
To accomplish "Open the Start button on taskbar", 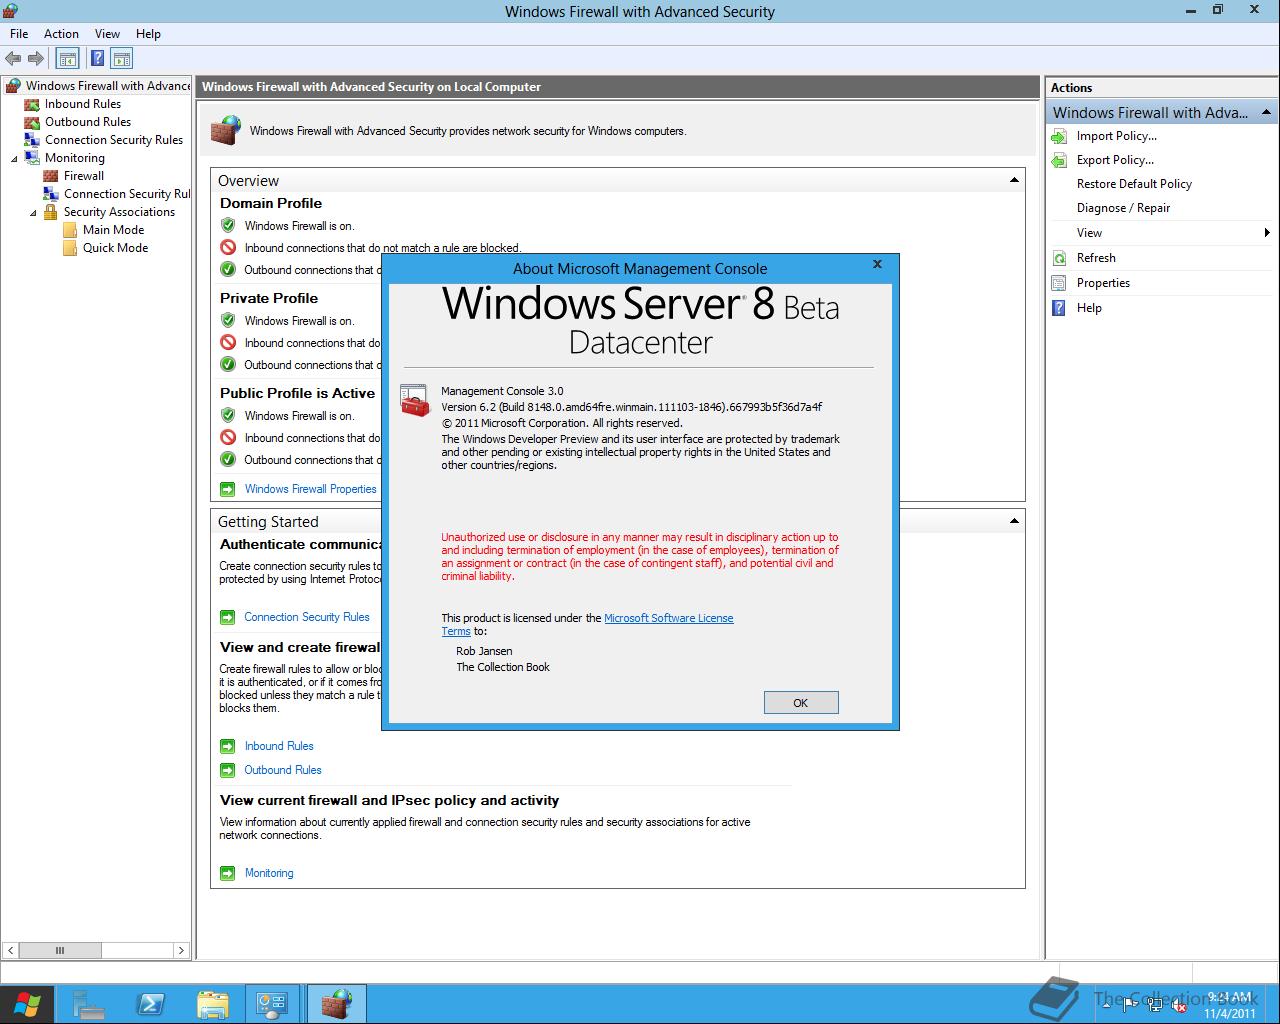I will (x=25, y=1004).
